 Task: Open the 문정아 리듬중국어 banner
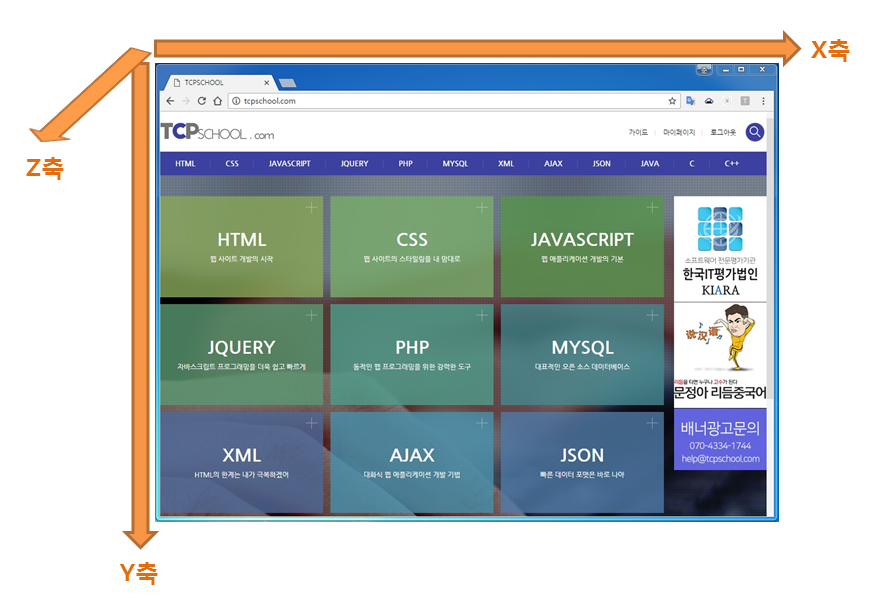pos(720,355)
